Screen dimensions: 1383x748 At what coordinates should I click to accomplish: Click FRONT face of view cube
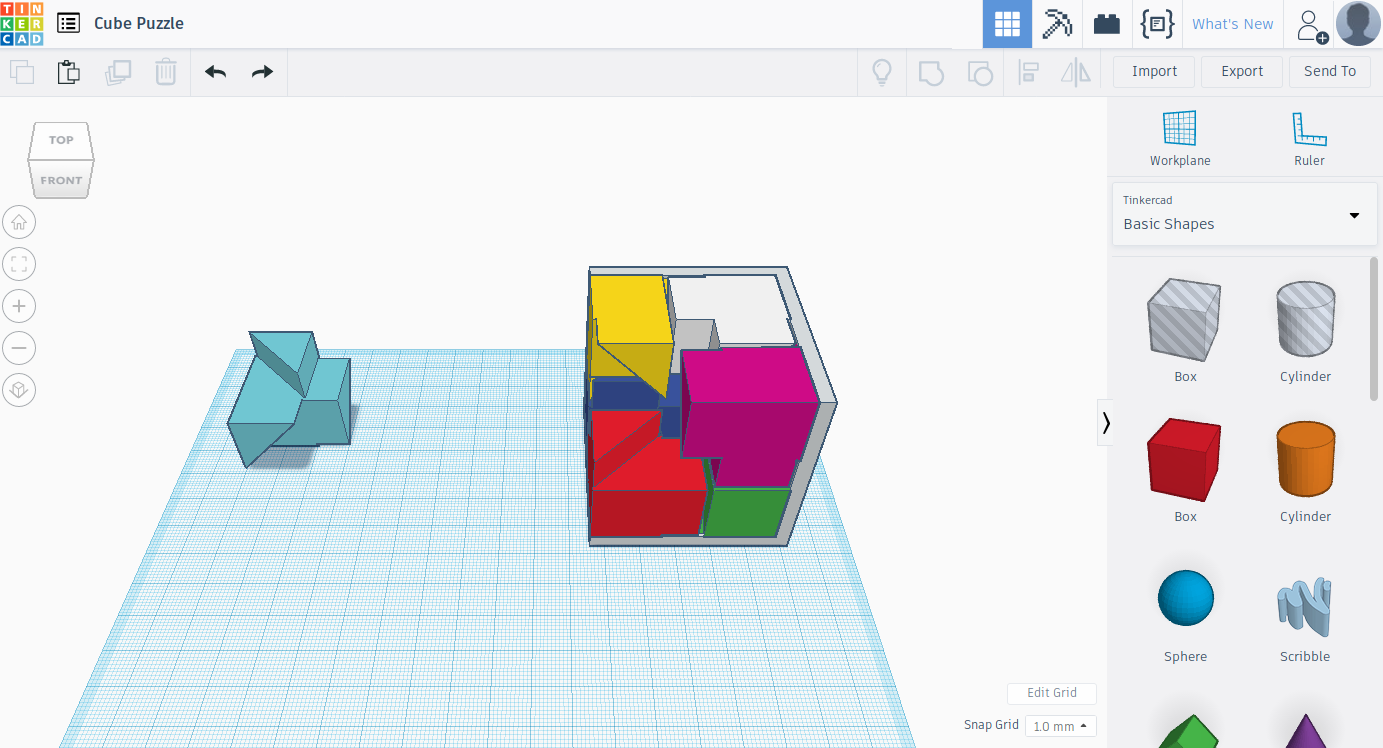tap(61, 180)
